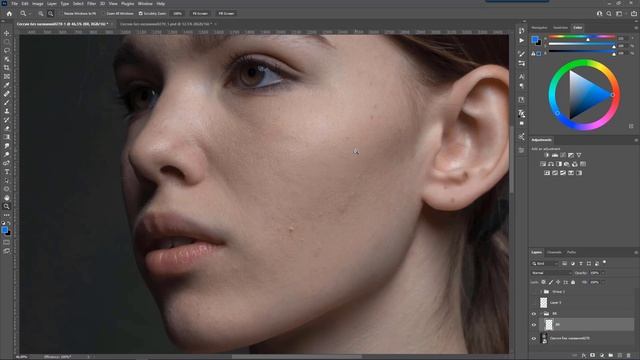The height and width of the screenshot is (360, 640).
Task: Open the layer style fx menu
Action: 584,356
